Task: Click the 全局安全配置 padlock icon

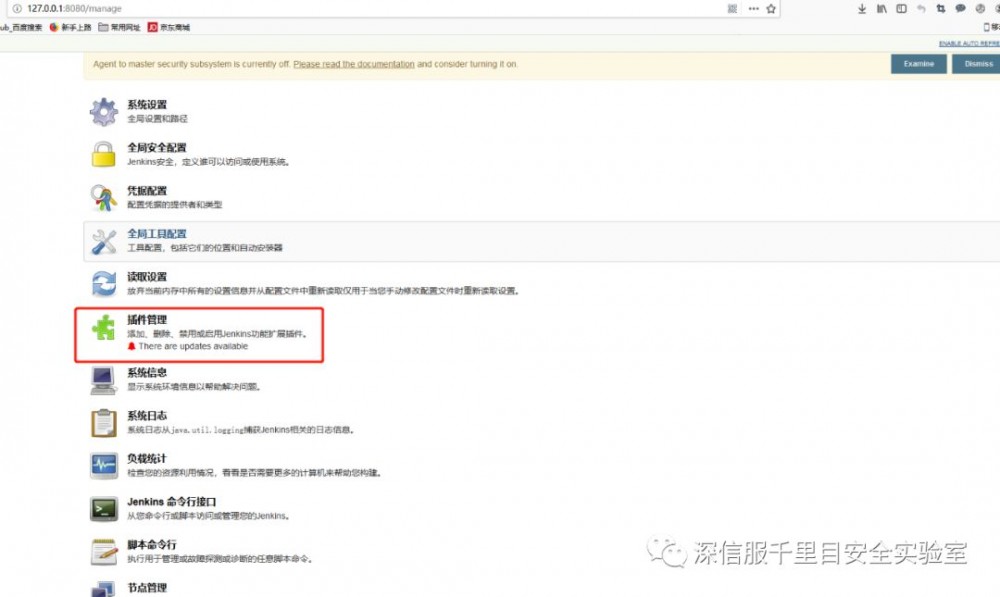Action: coord(103,156)
